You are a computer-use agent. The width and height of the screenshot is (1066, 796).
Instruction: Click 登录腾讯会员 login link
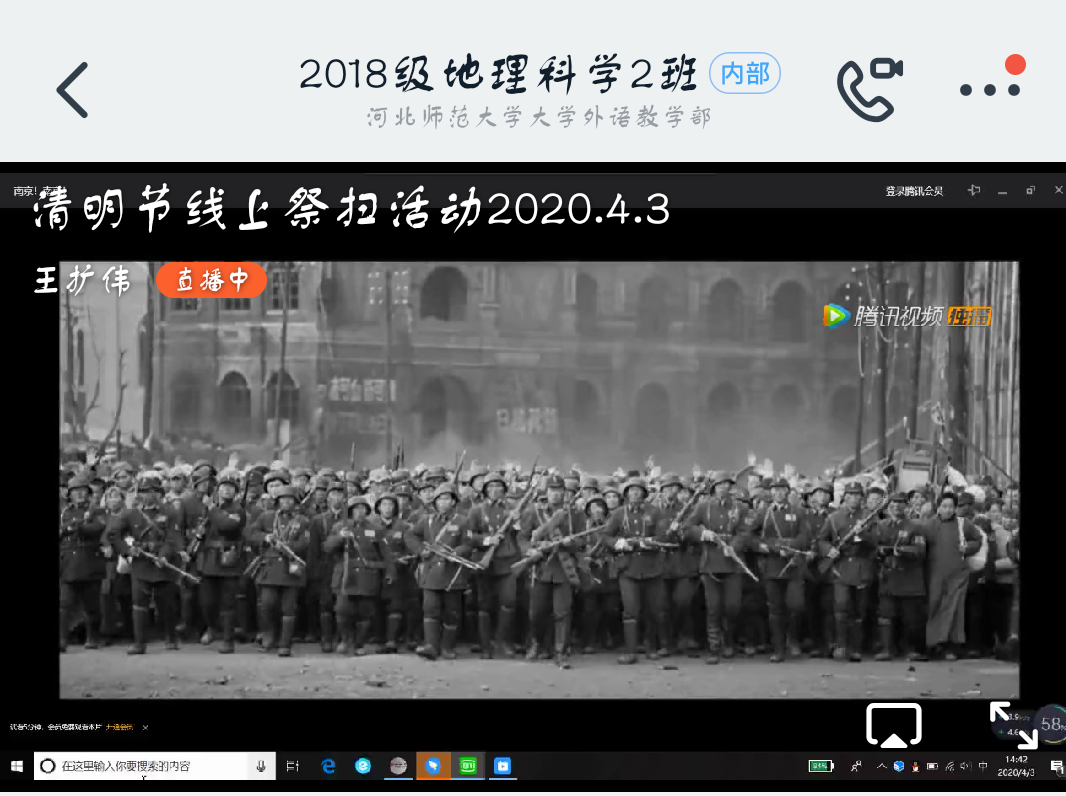coord(914,191)
